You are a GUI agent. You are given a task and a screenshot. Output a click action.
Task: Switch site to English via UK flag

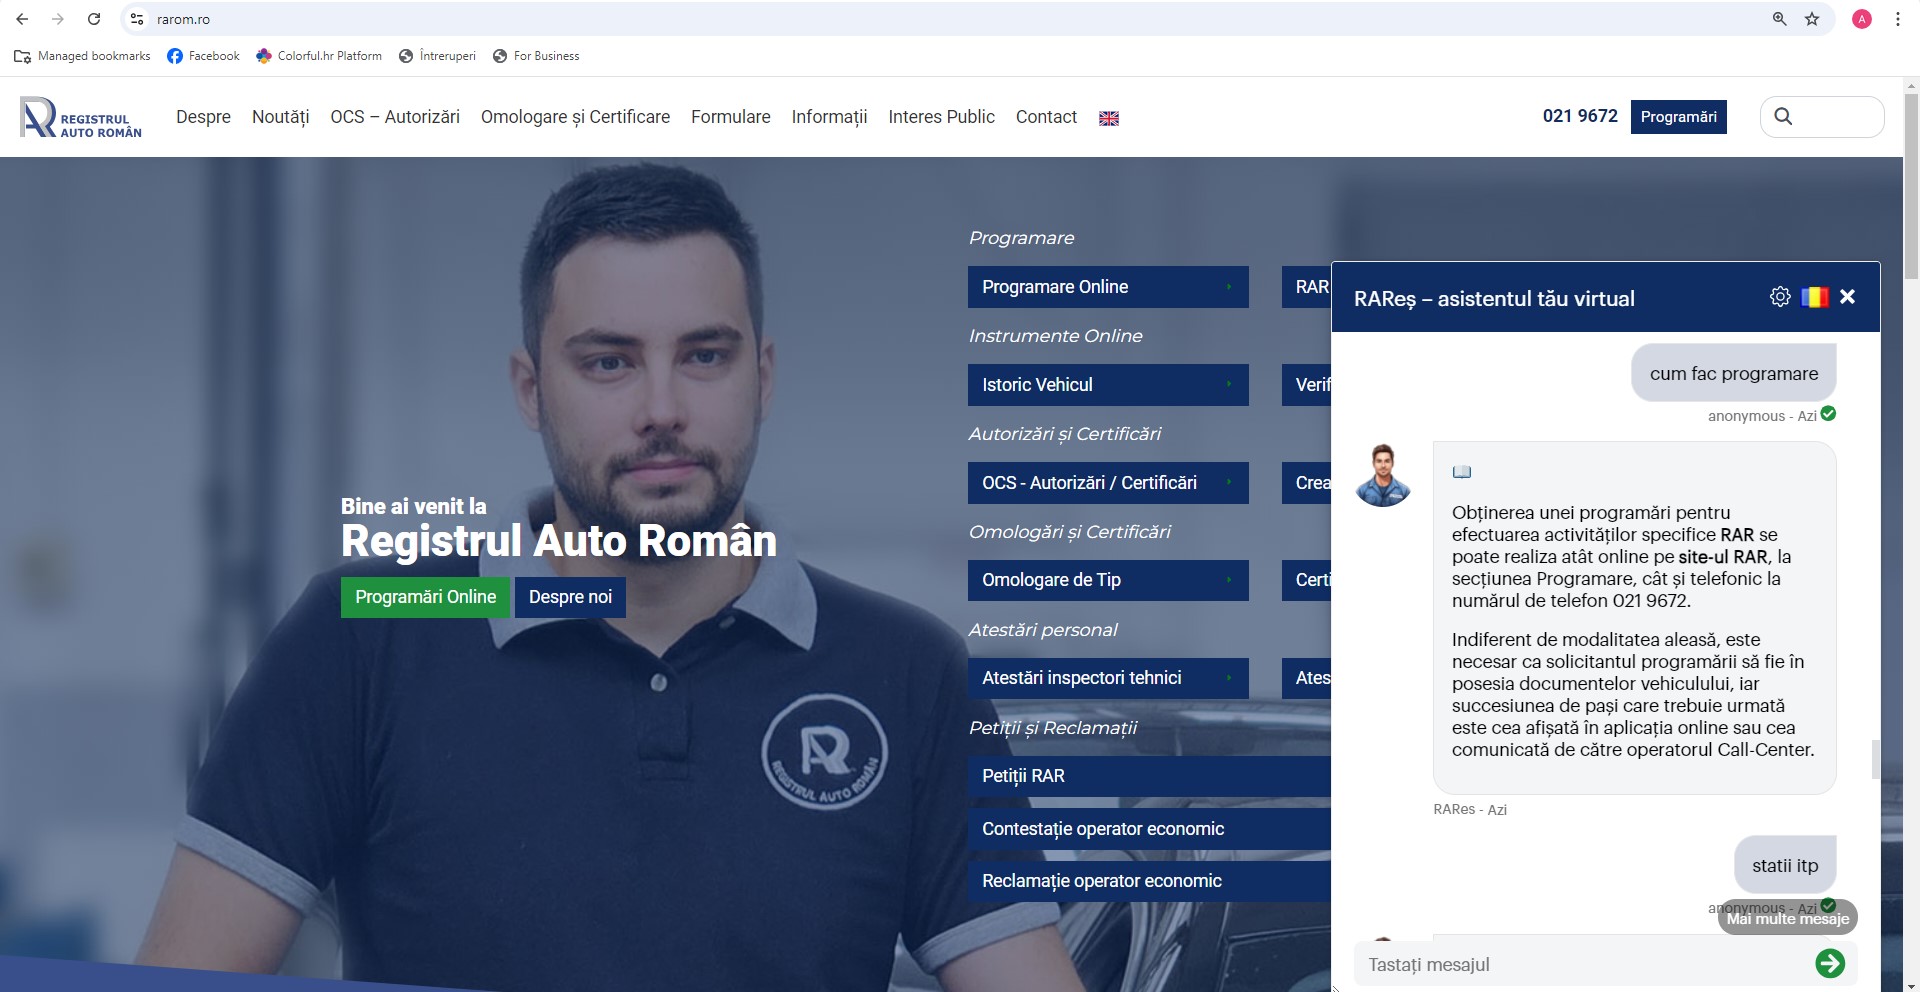tap(1108, 118)
